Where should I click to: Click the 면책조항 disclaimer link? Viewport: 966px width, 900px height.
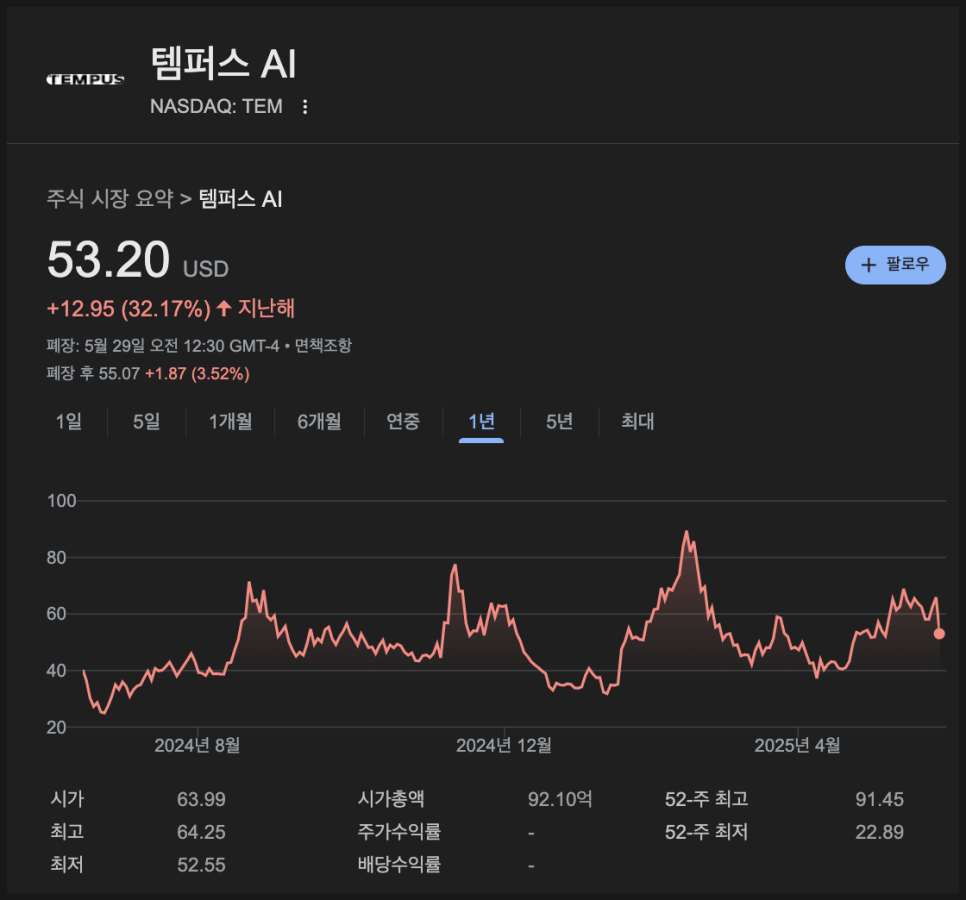323,346
